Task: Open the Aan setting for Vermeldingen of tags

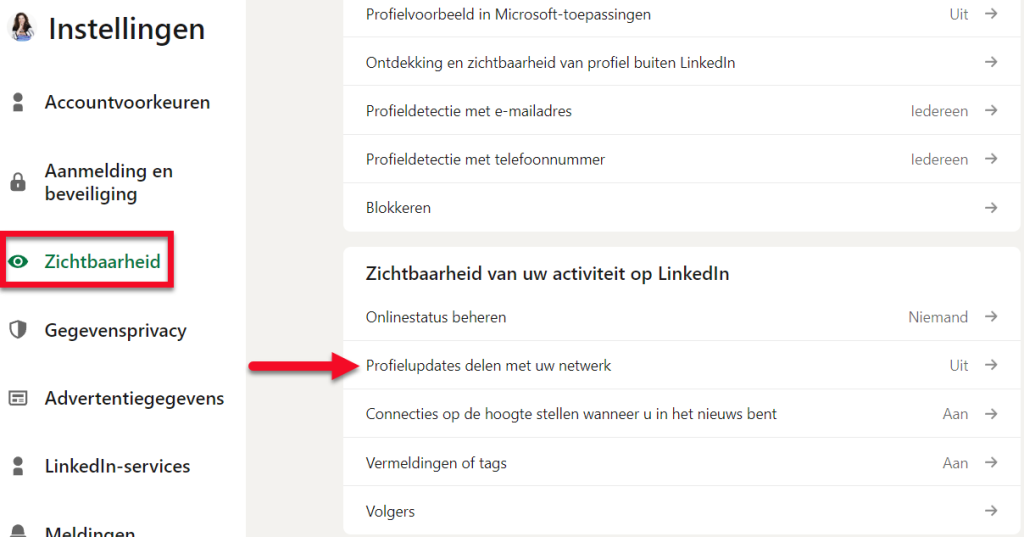Action: pos(955,463)
